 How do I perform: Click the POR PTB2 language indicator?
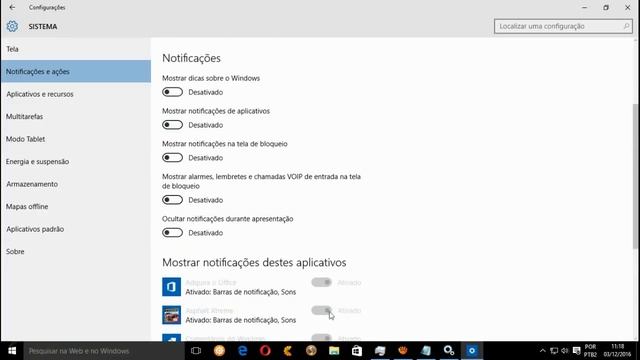tap(590, 351)
